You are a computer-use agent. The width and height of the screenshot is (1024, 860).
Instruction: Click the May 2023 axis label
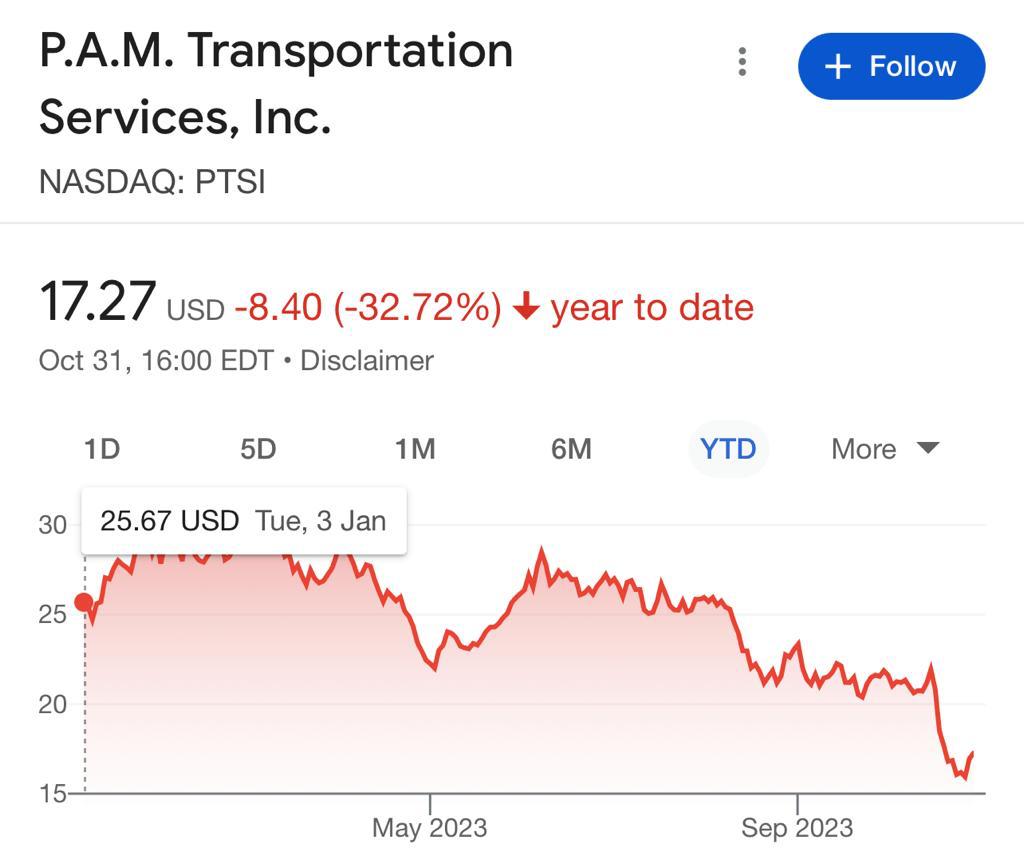(x=429, y=828)
